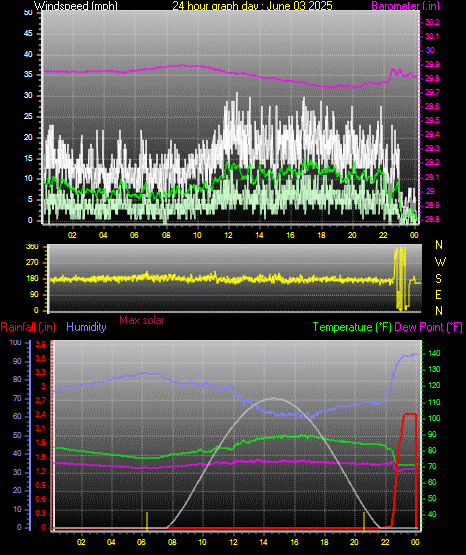
Task: Click the "140" temperature axis value
Action: point(434,353)
